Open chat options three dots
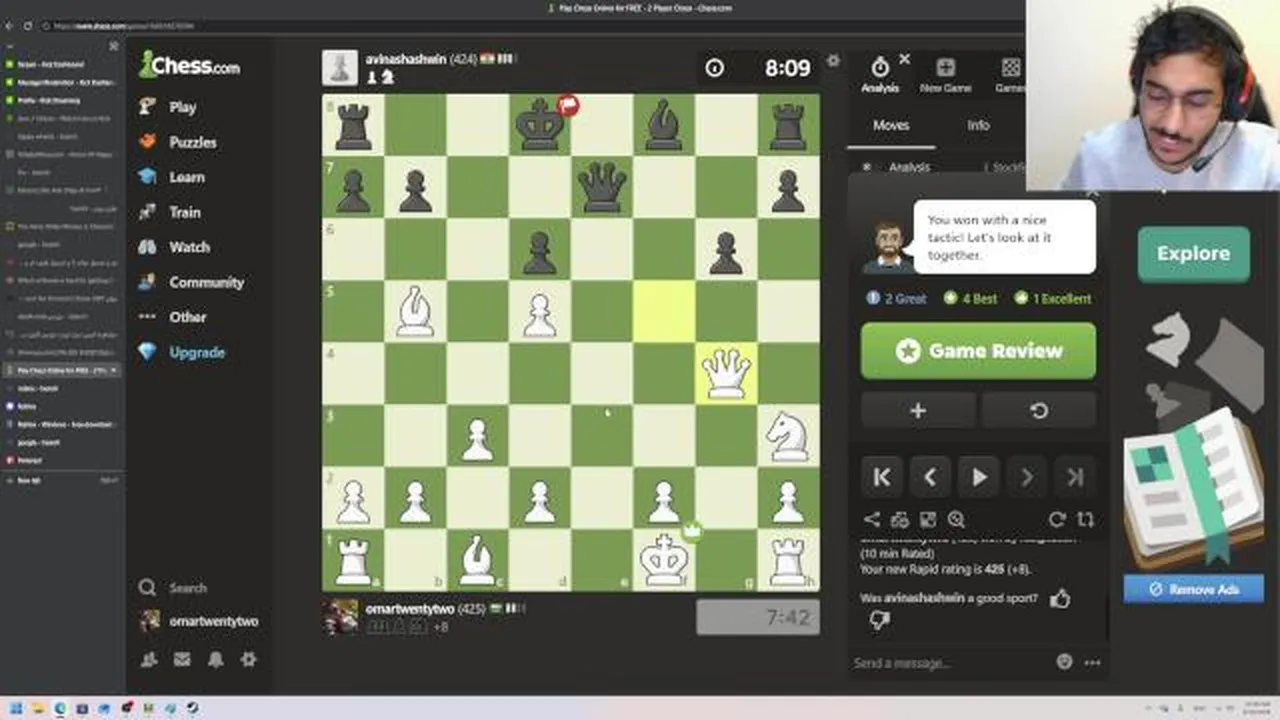This screenshot has height=720, width=1280. click(1091, 662)
